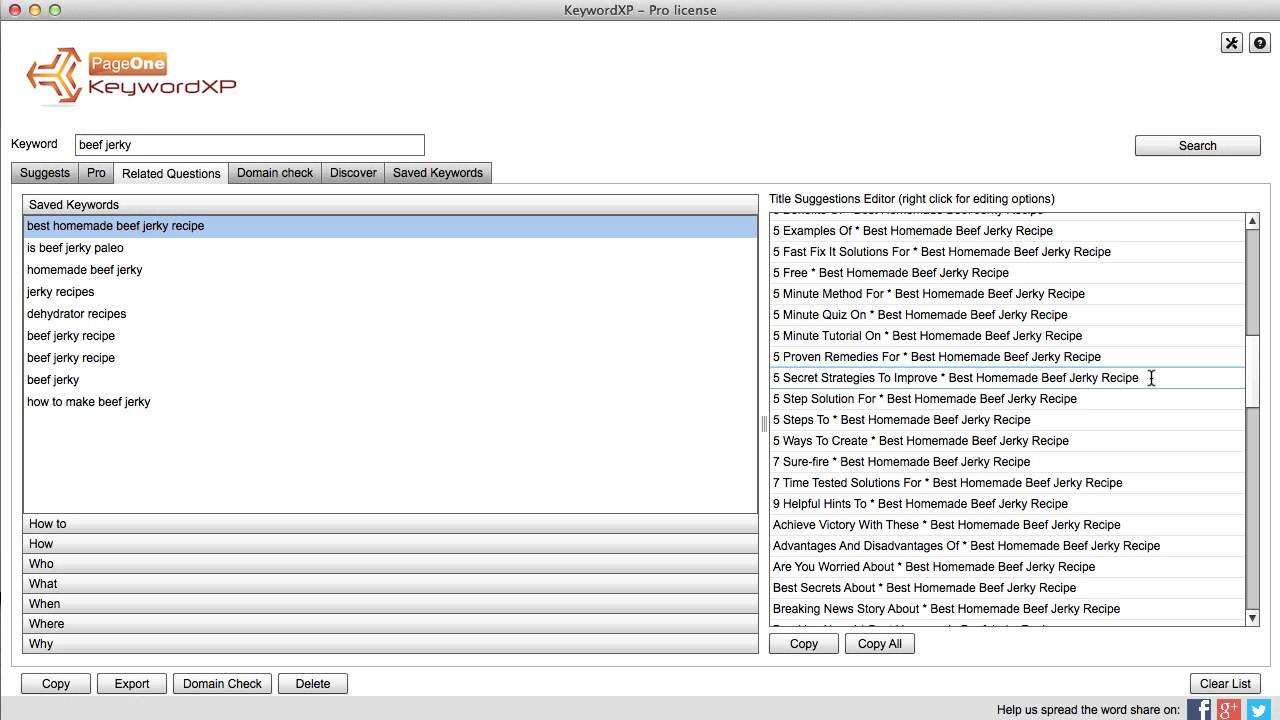Screen dimensions: 1280x720
Task: Click the Copy All button
Action: pyautogui.click(x=880, y=644)
